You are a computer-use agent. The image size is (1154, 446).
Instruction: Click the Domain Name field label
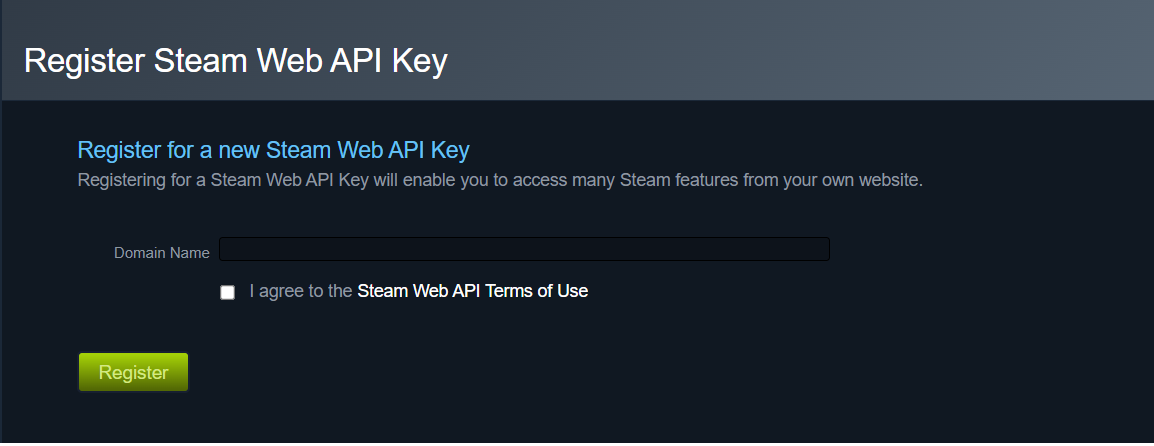coord(161,253)
